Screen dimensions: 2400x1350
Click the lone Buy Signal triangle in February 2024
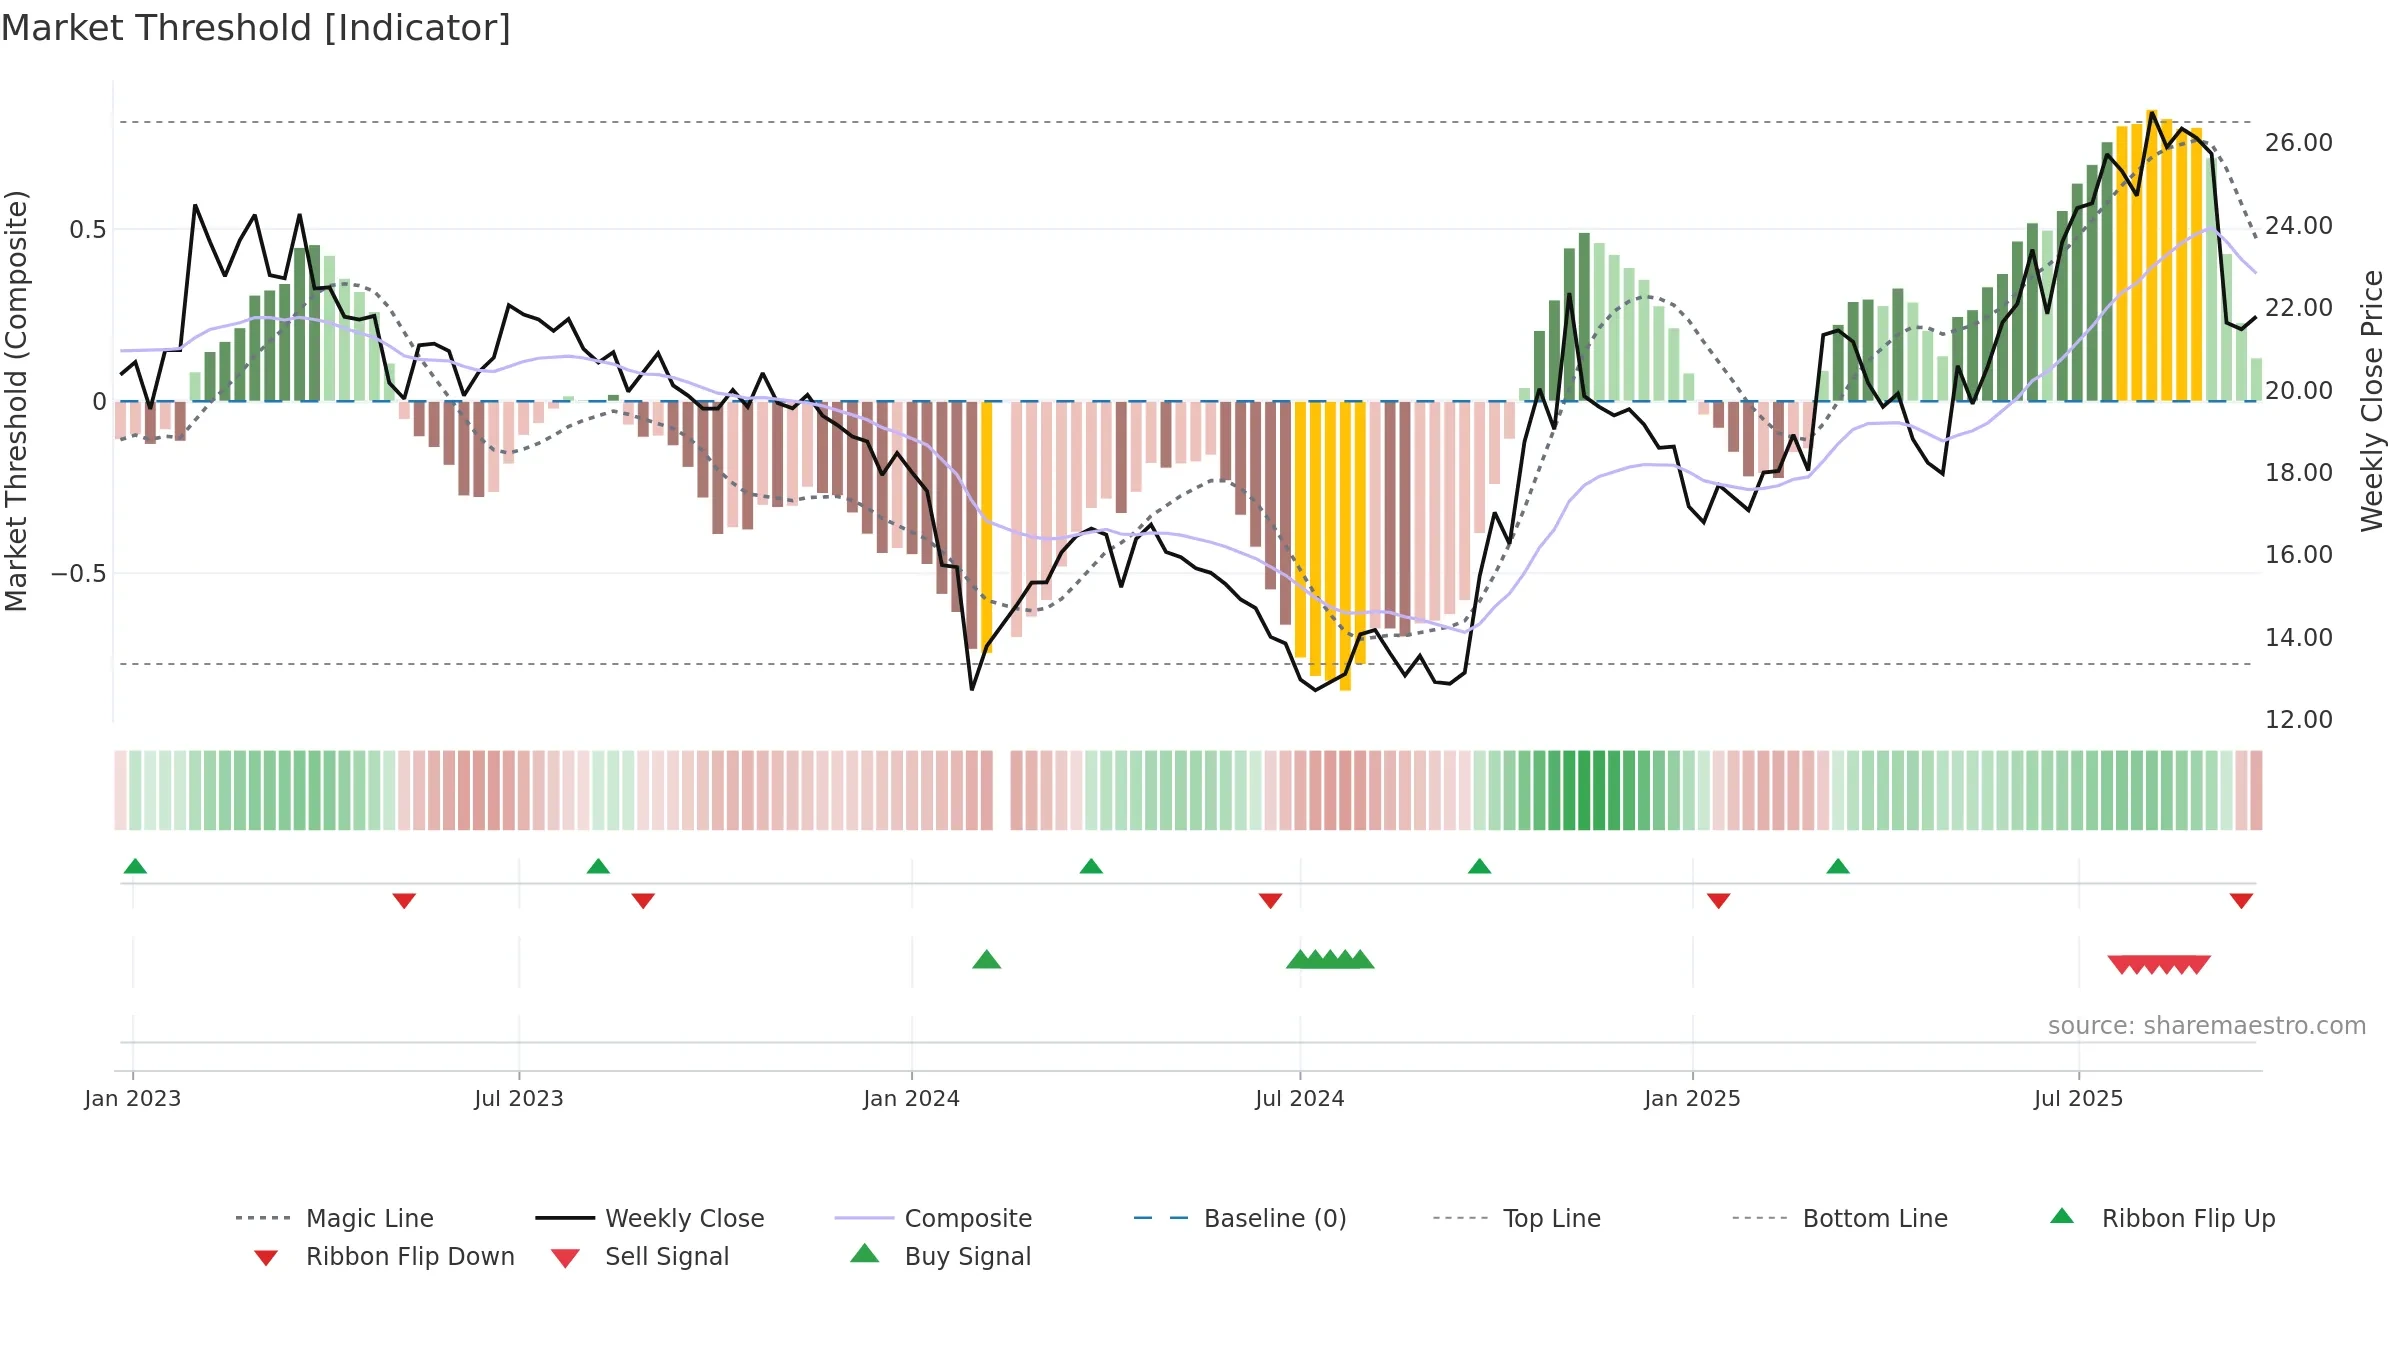986,959
